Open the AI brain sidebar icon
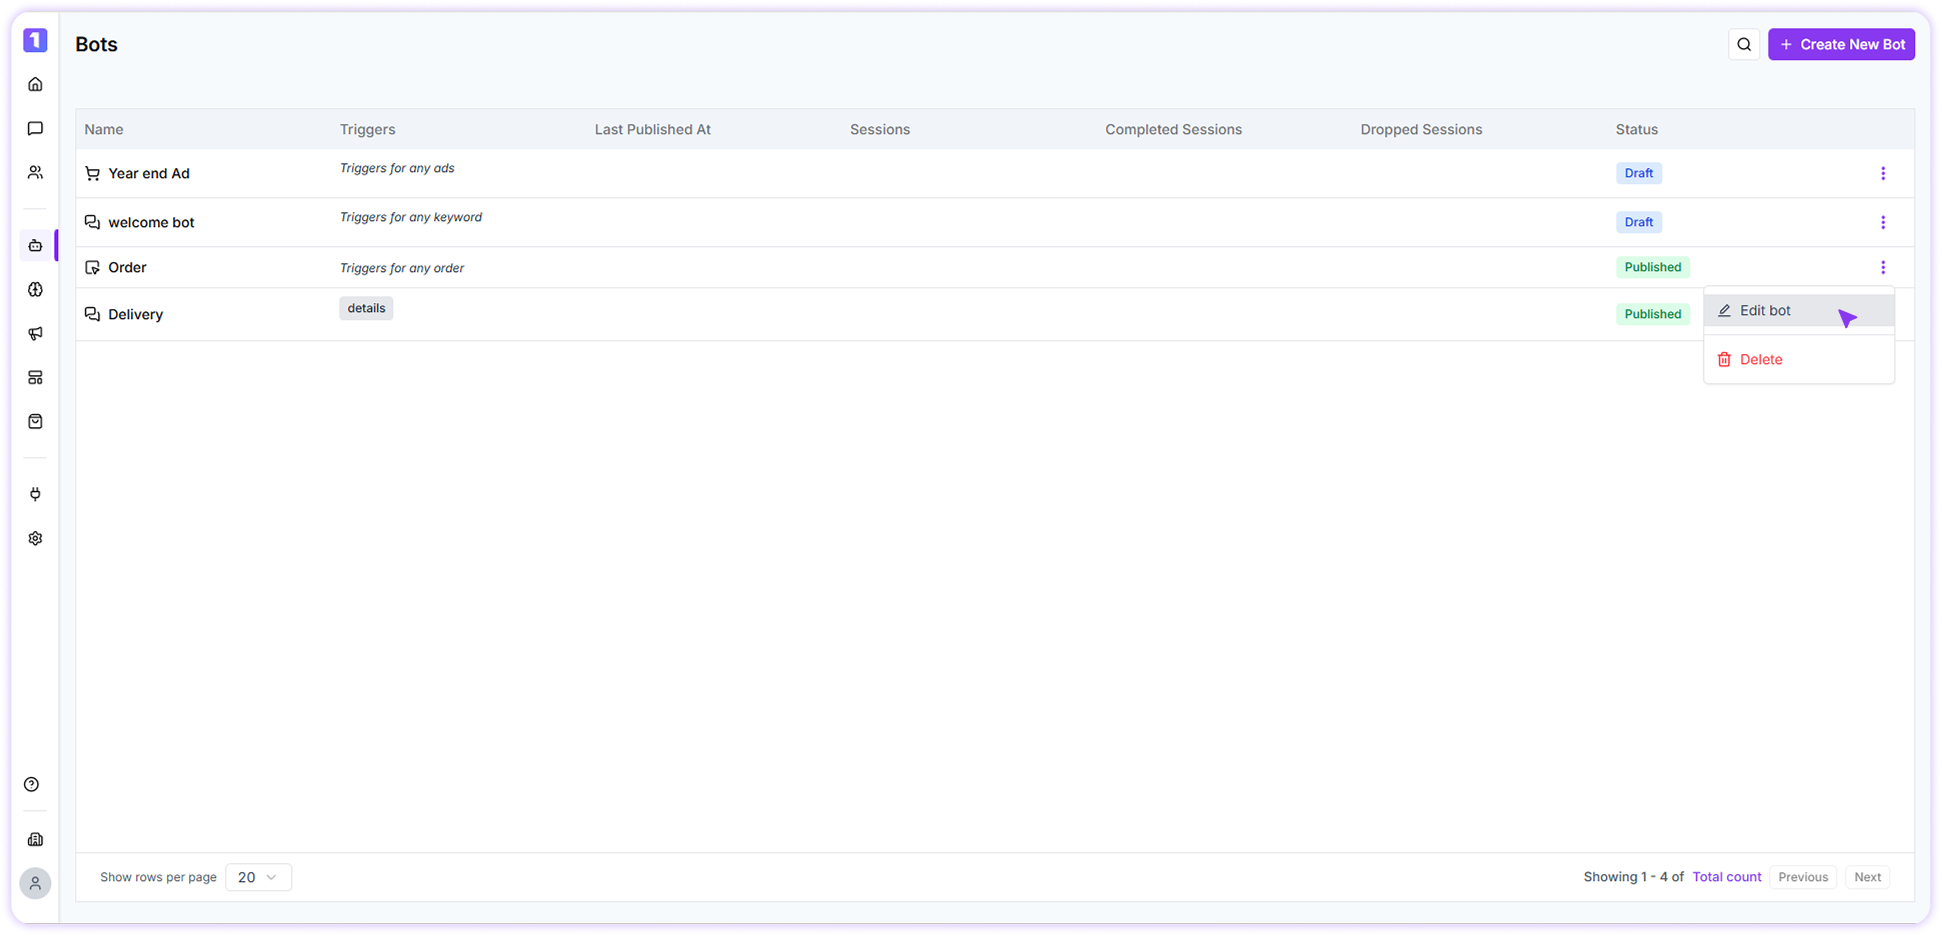 point(35,289)
